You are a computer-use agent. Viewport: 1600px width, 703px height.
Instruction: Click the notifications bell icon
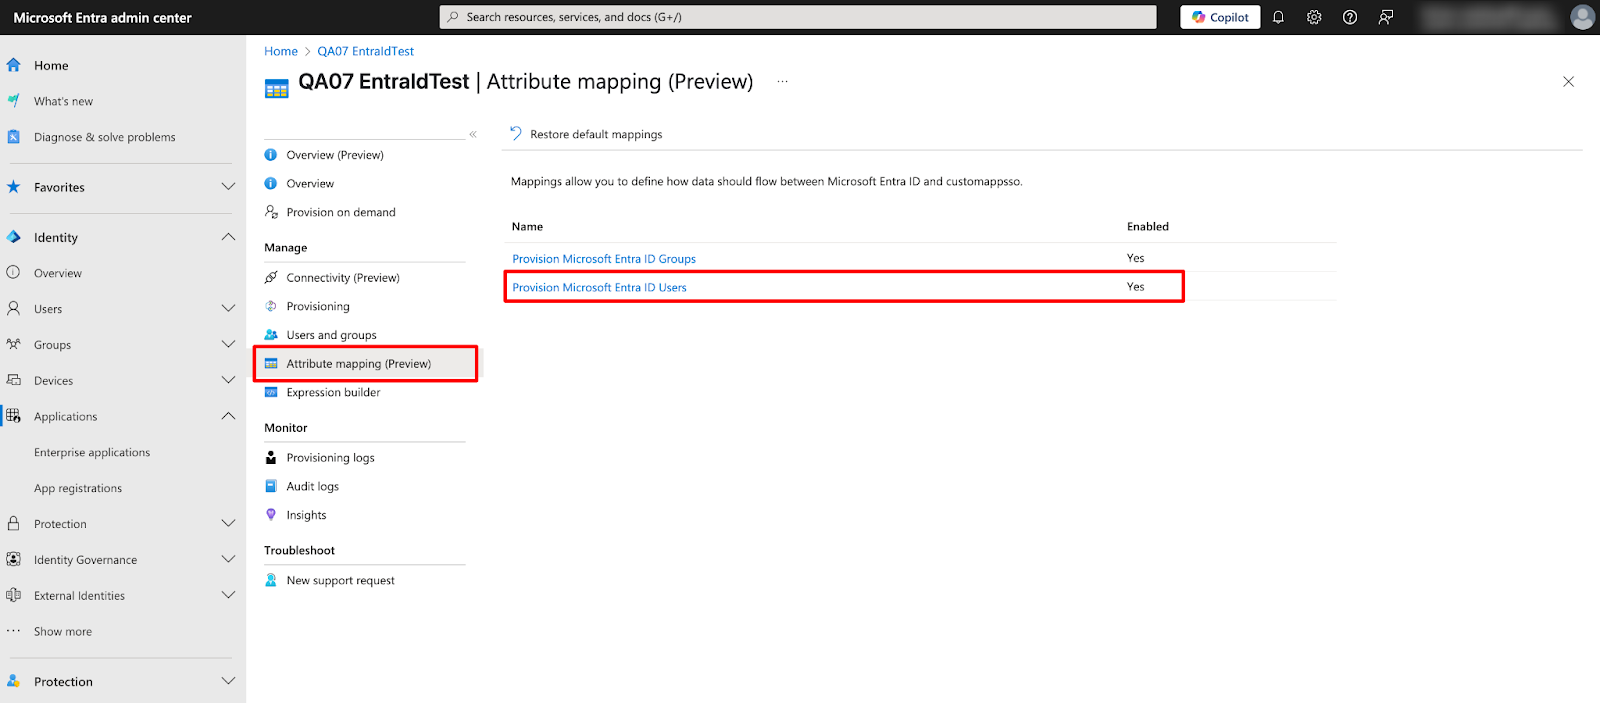[x=1278, y=17]
